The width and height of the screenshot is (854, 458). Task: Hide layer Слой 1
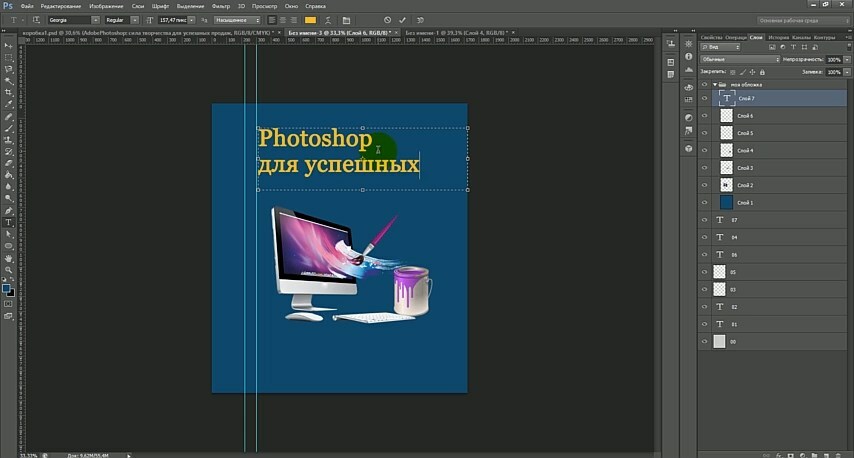tap(704, 203)
